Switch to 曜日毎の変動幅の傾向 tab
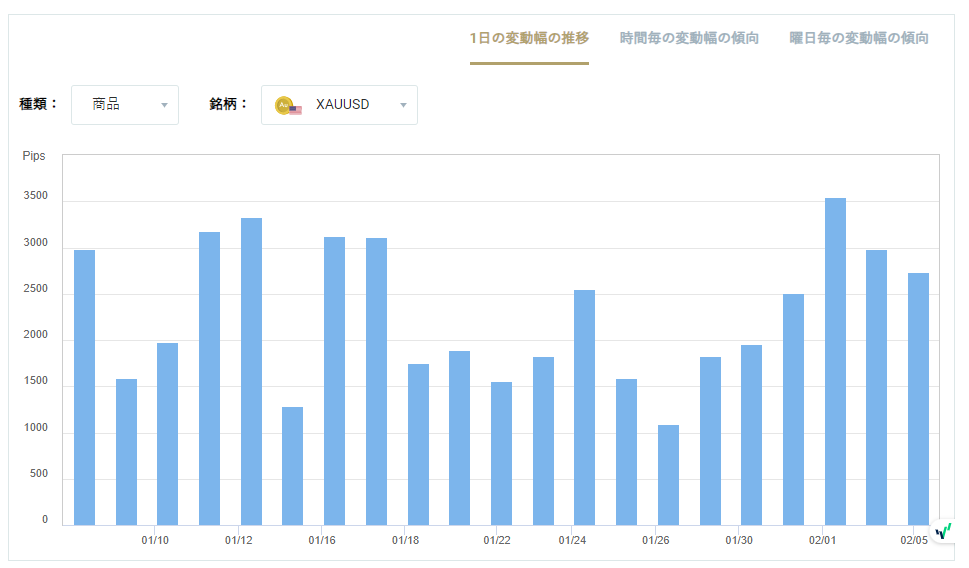 tap(859, 38)
